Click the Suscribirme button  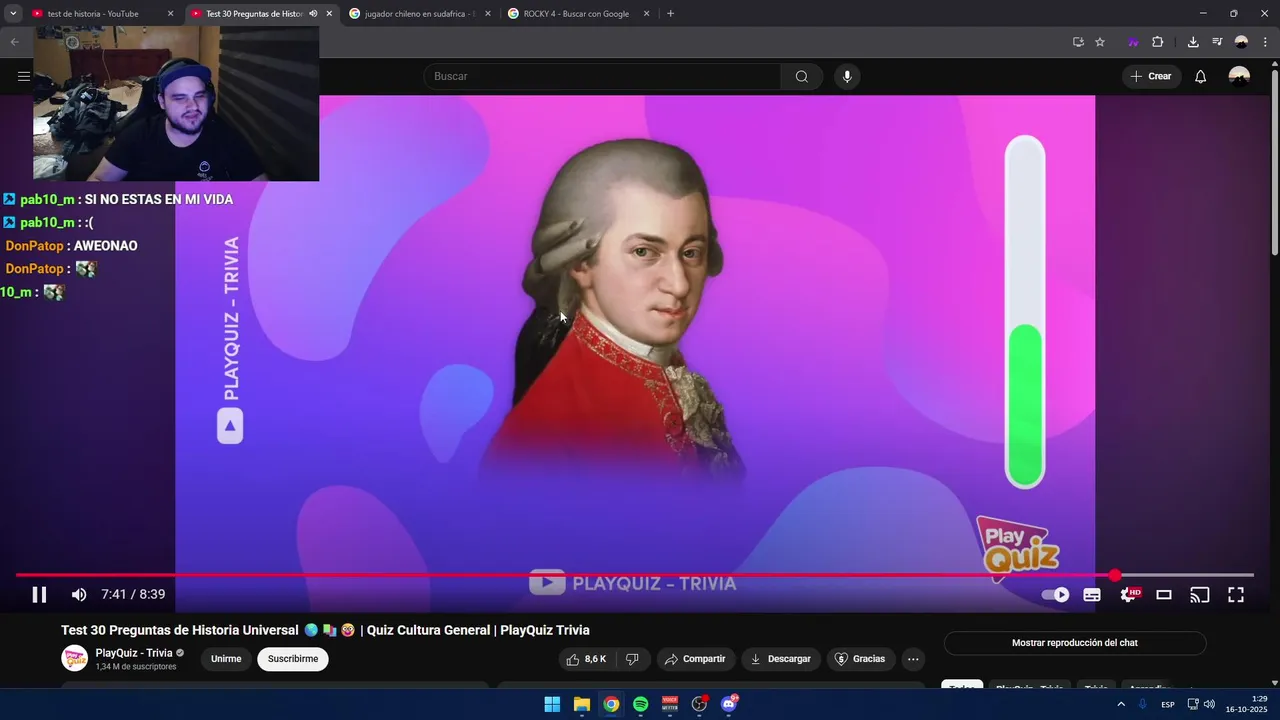(x=293, y=659)
